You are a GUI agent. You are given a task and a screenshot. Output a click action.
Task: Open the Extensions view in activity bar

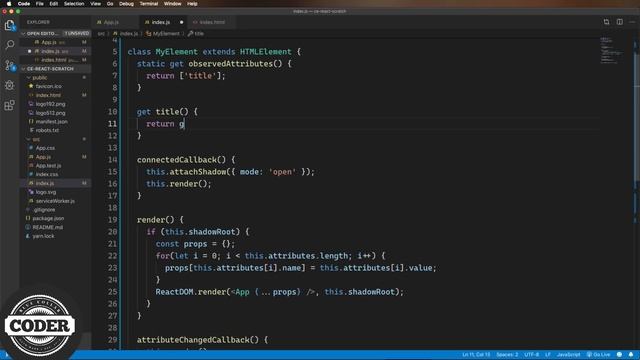(x=9, y=105)
